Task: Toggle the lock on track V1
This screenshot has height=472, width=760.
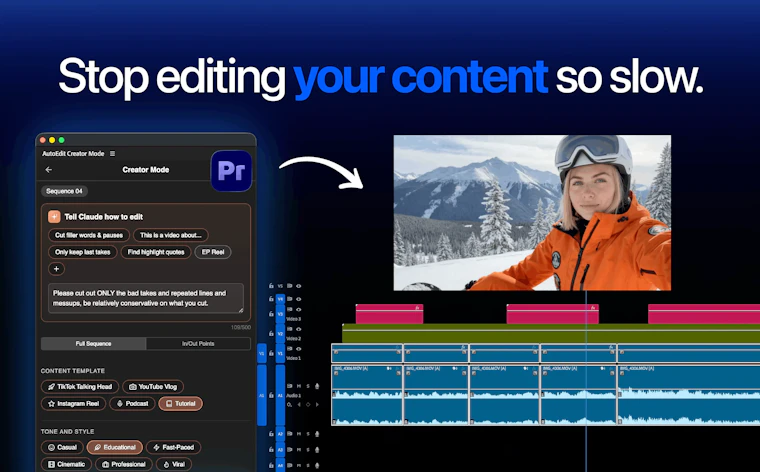Action: click(271, 353)
